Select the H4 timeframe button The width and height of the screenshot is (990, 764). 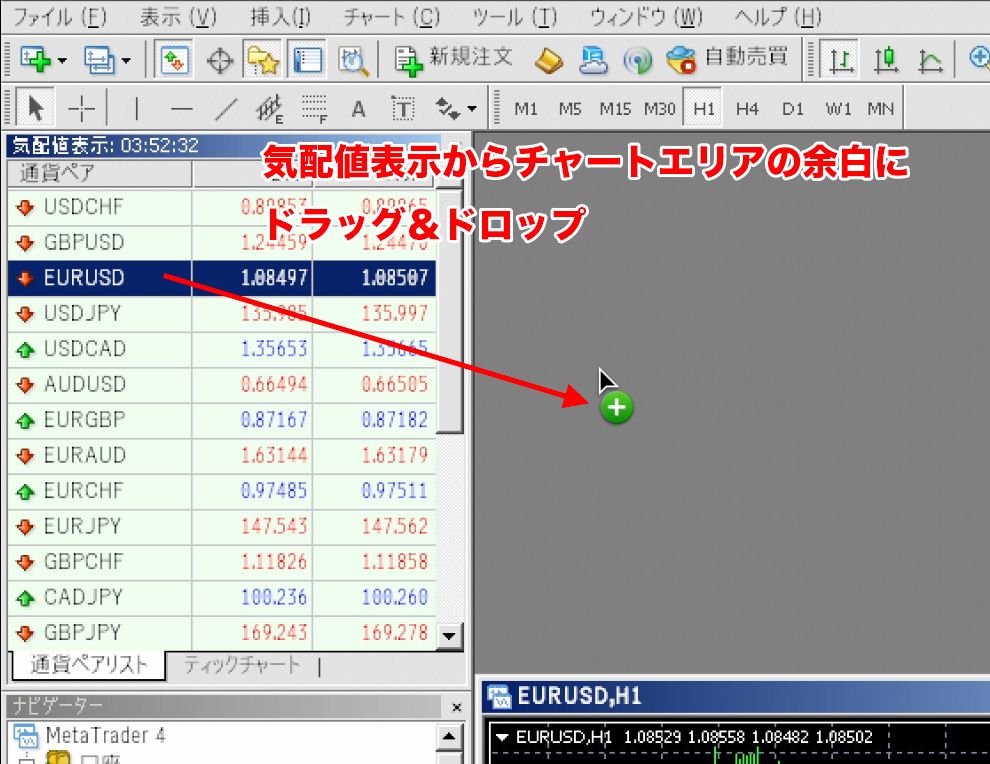747,109
